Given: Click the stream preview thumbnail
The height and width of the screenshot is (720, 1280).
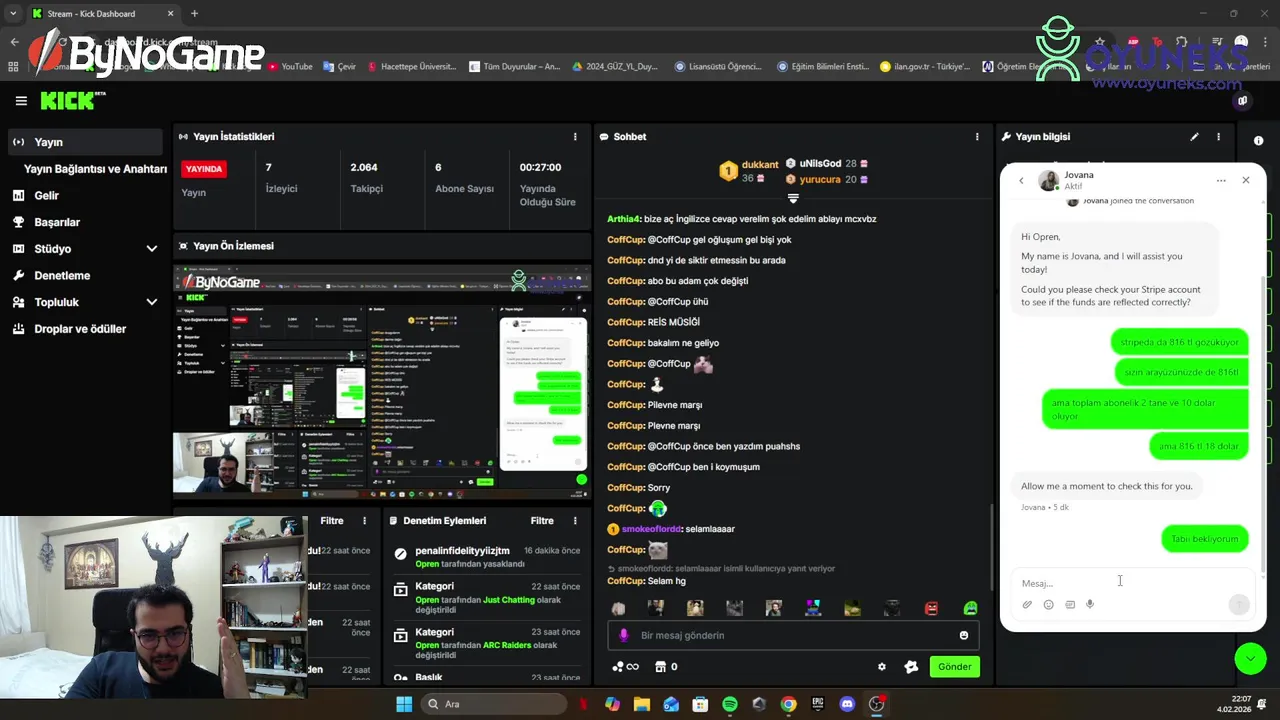Looking at the screenshot, I should click(382, 382).
